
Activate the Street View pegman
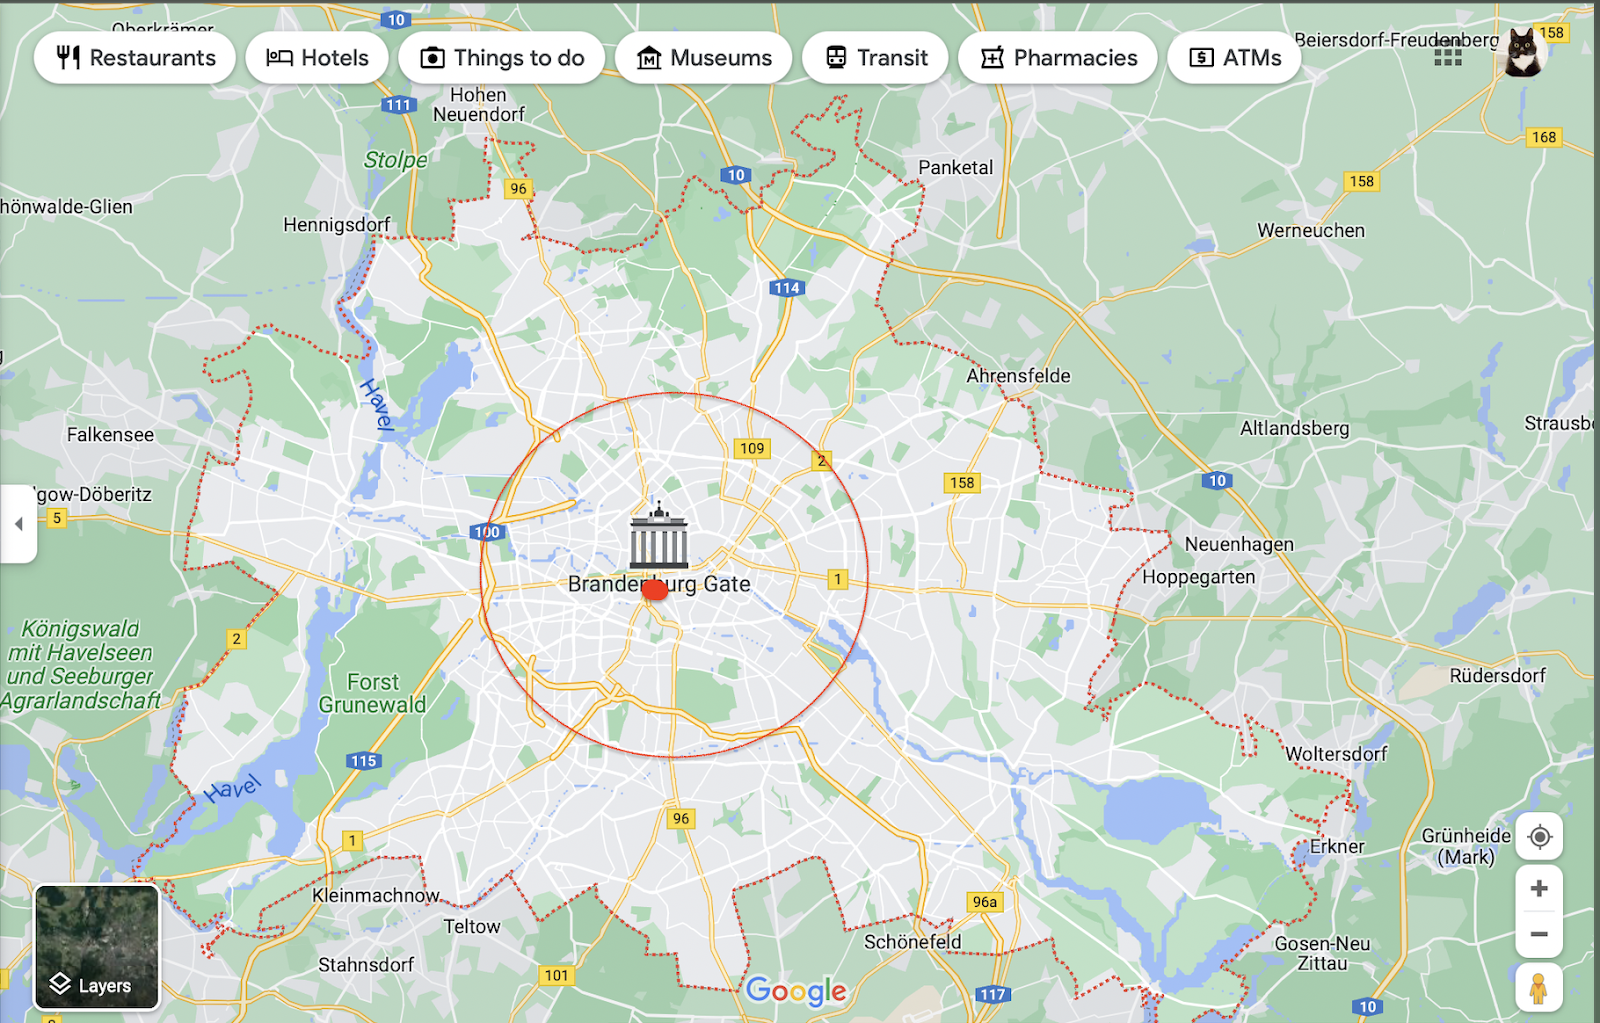(1540, 988)
